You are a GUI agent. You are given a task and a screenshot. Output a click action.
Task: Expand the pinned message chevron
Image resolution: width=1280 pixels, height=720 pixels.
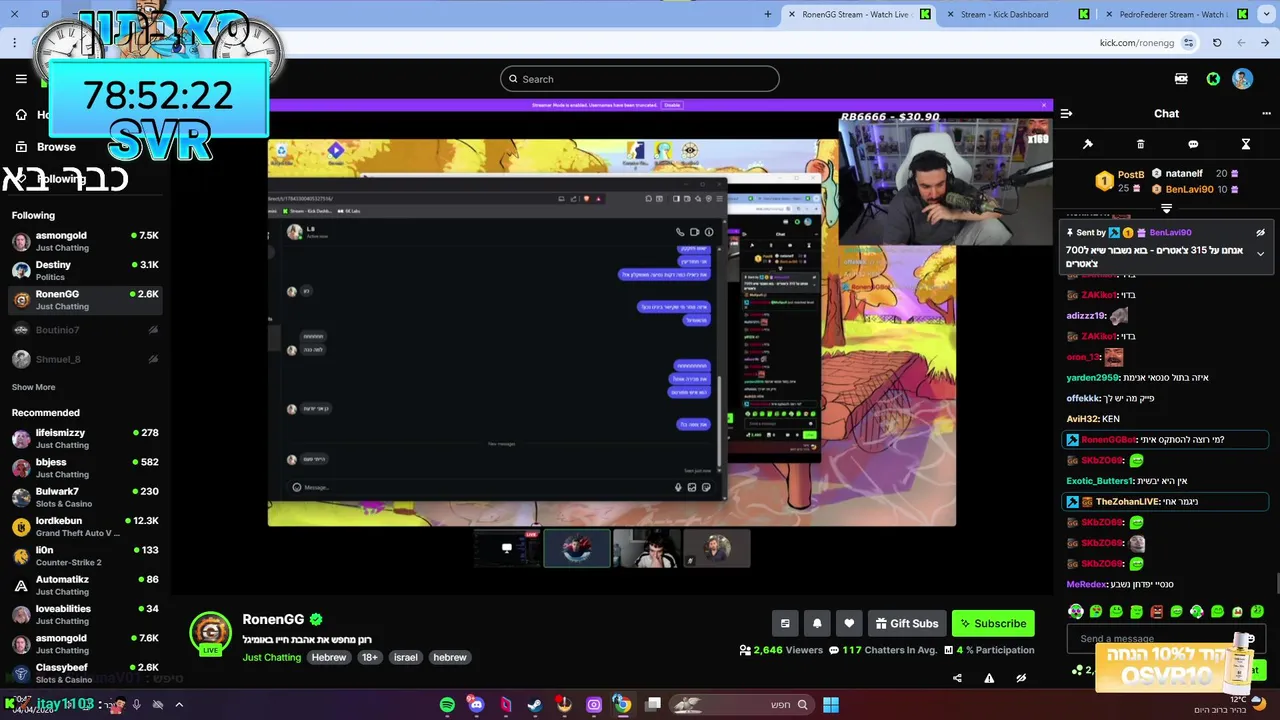coord(1260,254)
